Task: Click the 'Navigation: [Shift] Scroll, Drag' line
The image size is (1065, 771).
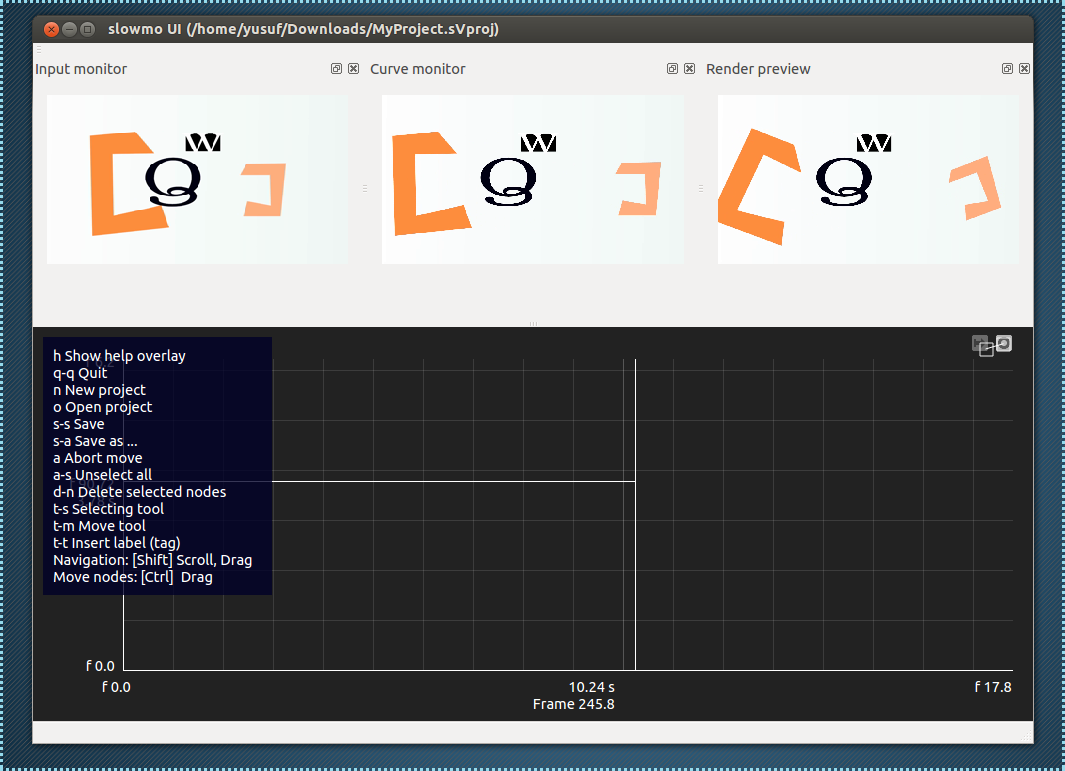Action: click(x=153, y=560)
